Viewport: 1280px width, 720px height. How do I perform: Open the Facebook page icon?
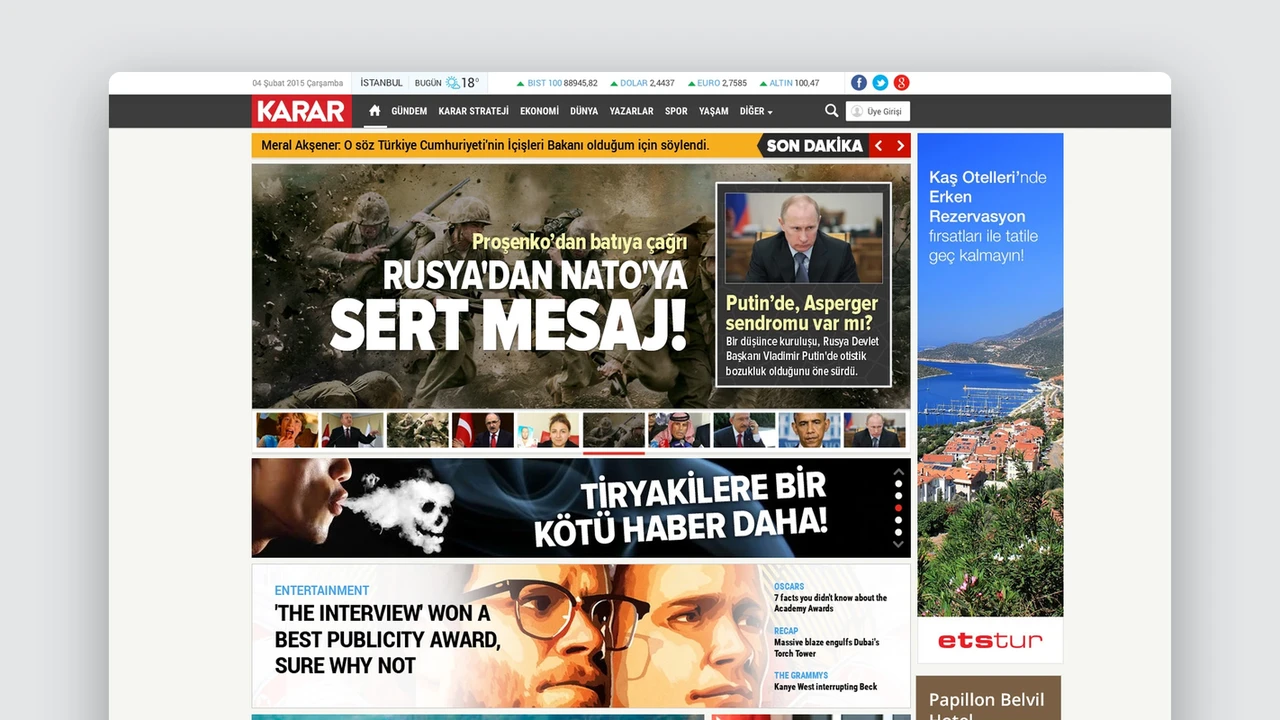pos(859,83)
